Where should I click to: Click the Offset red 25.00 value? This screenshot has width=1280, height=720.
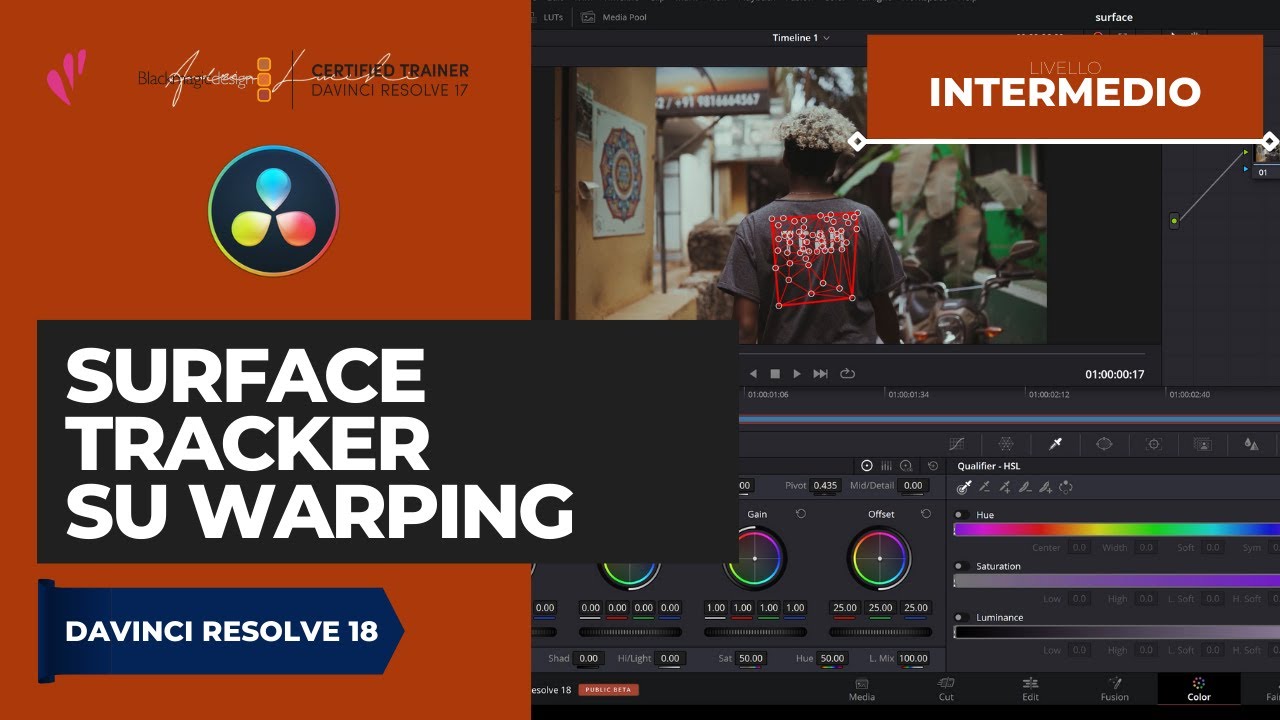(846, 607)
